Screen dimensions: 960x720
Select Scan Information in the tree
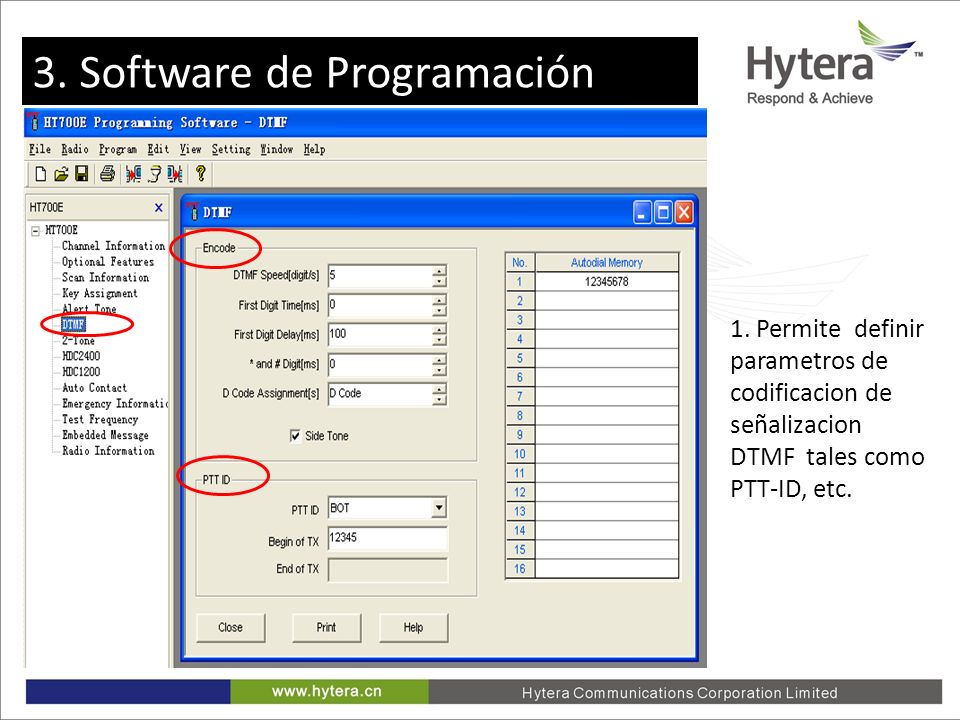click(x=105, y=277)
